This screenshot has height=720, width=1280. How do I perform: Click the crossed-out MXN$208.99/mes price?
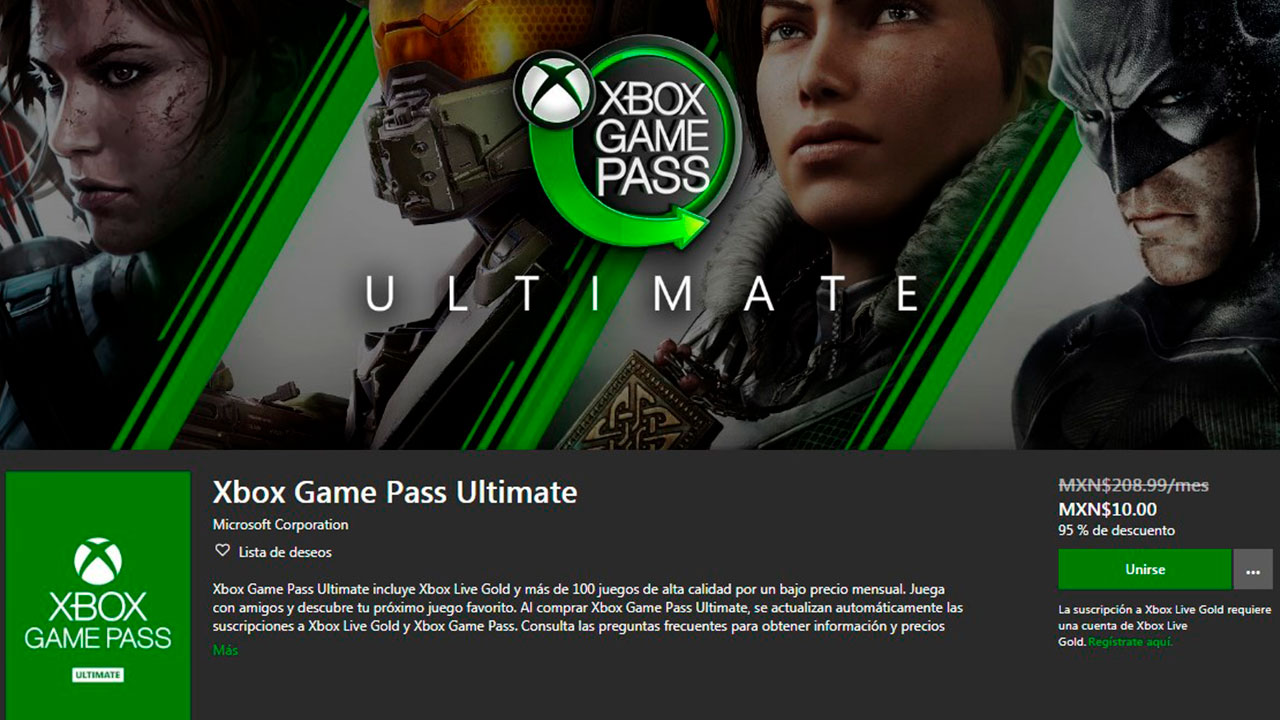click(x=1133, y=485)
